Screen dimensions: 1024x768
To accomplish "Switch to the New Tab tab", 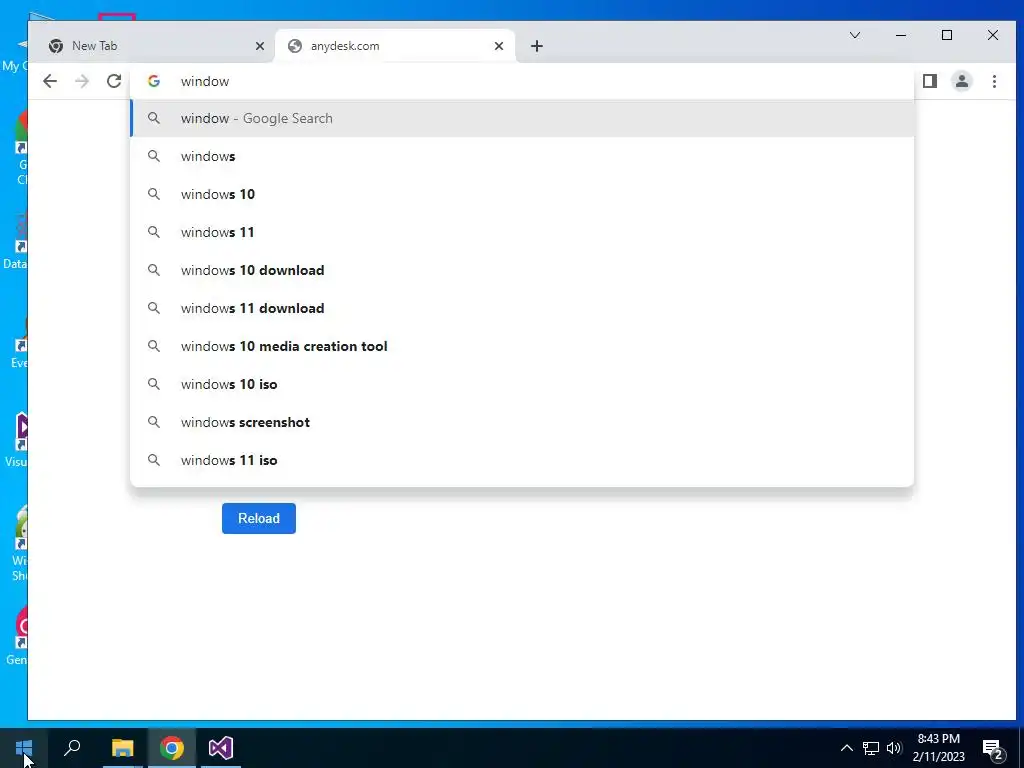I will [x=156, y=46].
